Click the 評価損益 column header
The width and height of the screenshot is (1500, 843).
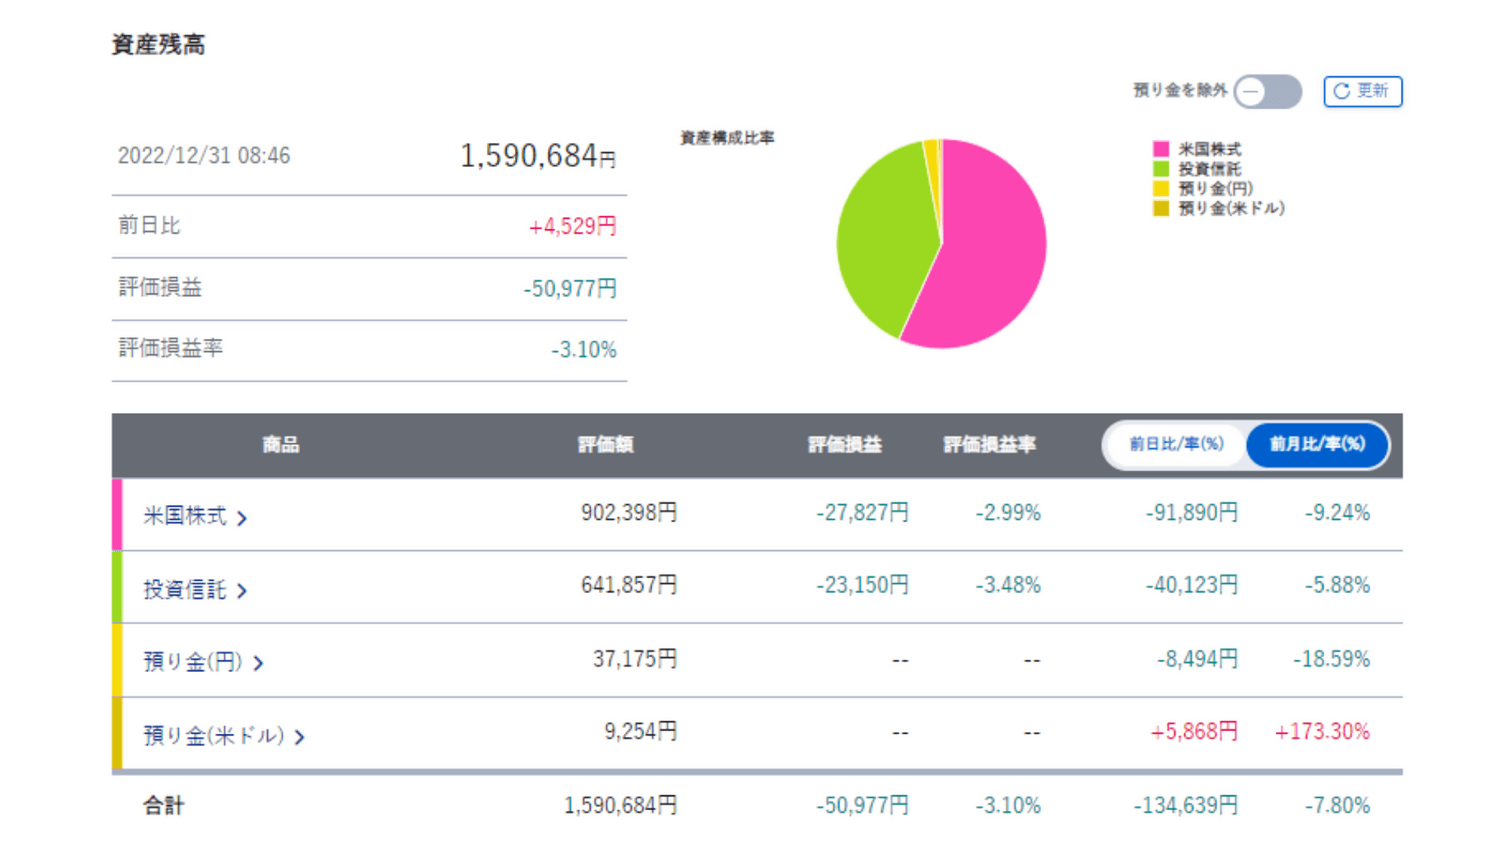tap(845, 444)
